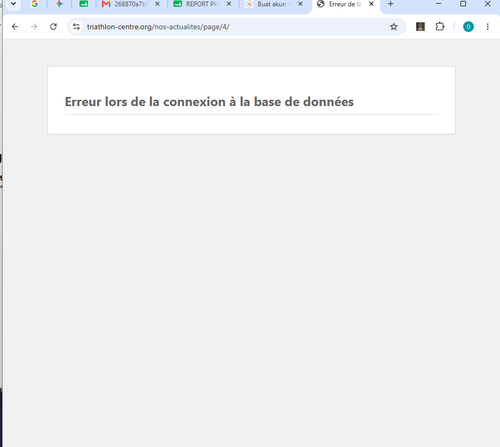This screenshot has height=447, width=500.
Task: Open the pinned extension with portrait icon
Action: pos(420,27)
